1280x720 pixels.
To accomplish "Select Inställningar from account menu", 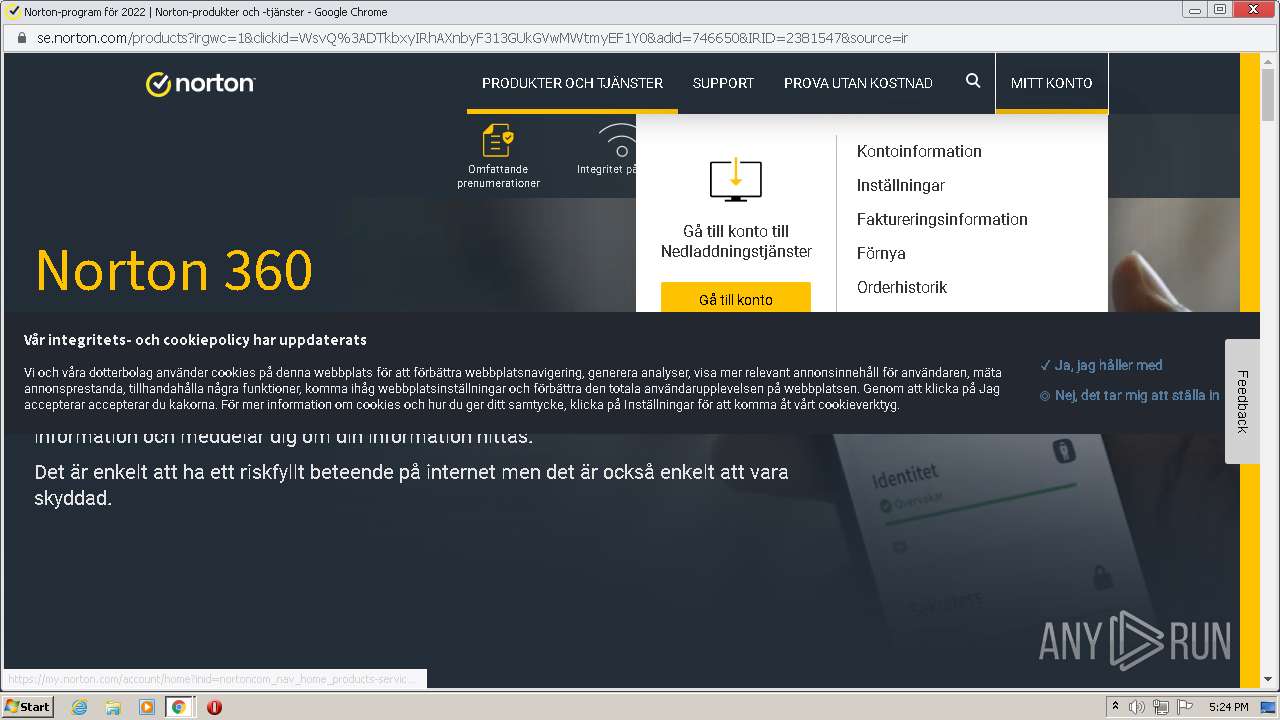I will pyautogui.click(x=901, y=185).
